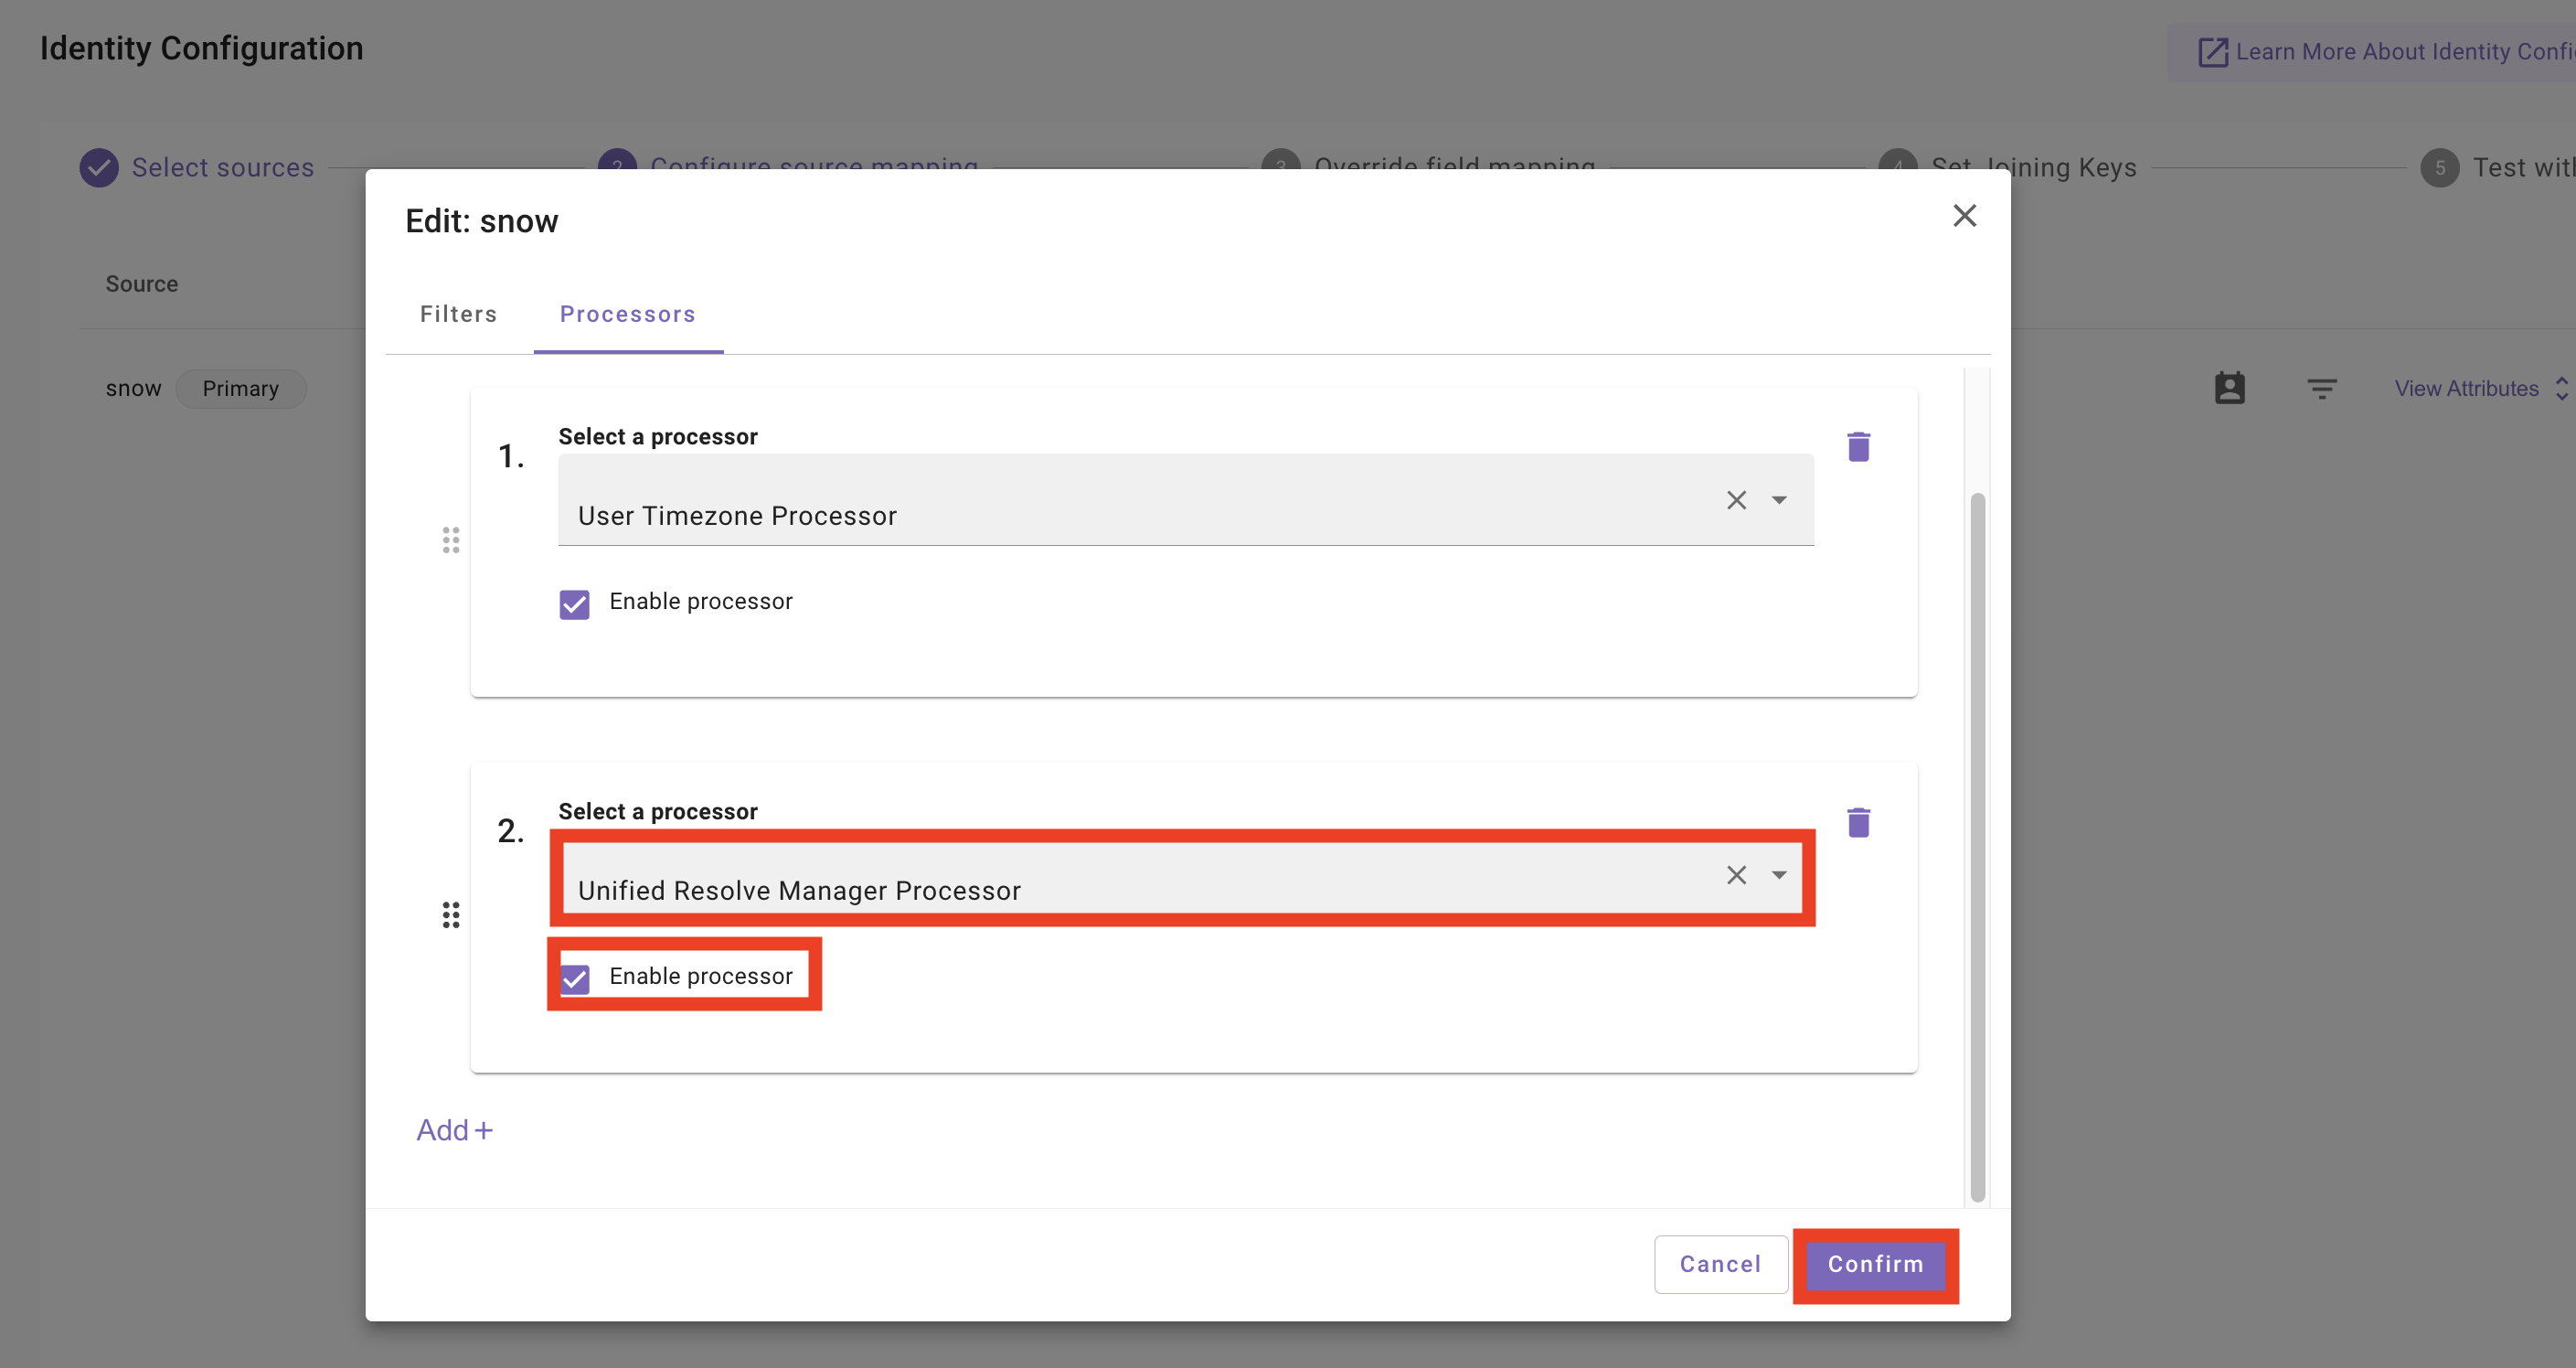Toggle Enable processor for Unified Resolve Manager
Screen dimensions: 2576x1368
(574, 979)
